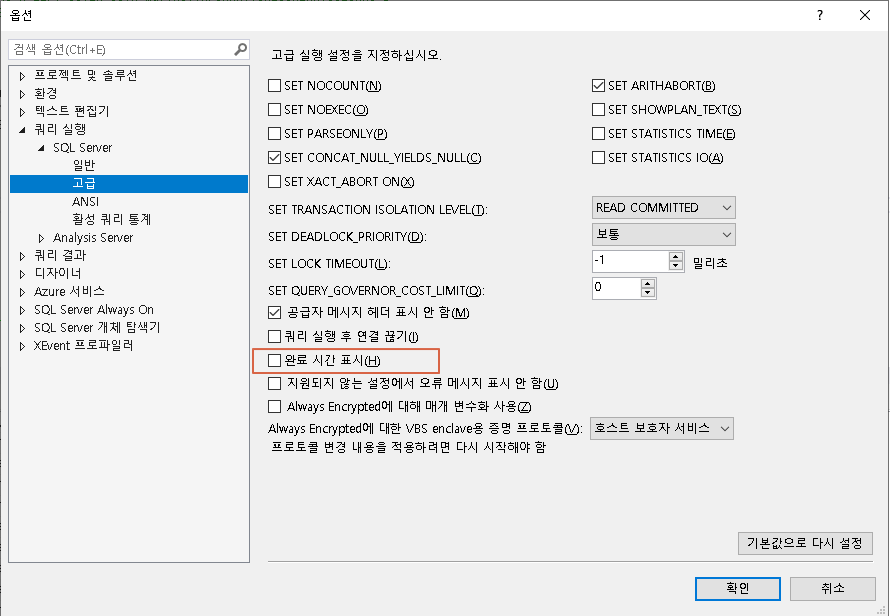Expand XEvent 프로파일러 node

23,346
